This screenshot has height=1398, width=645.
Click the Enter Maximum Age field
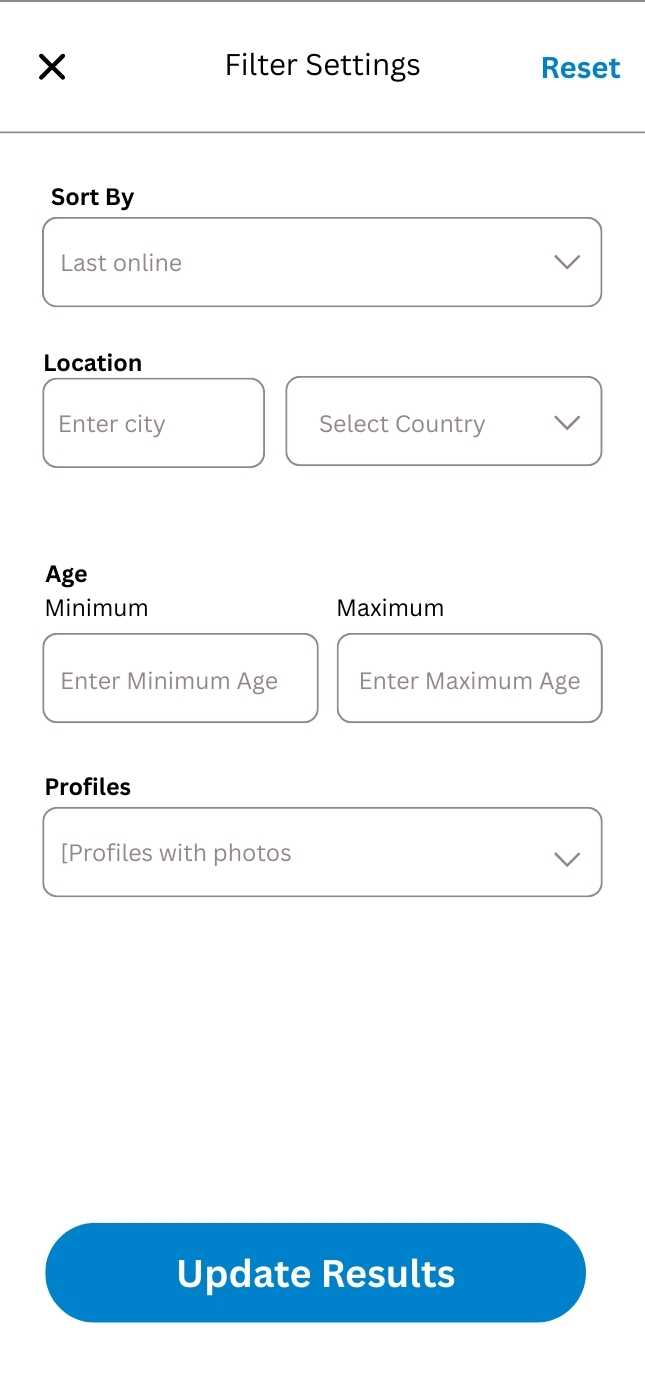(469, 678)
